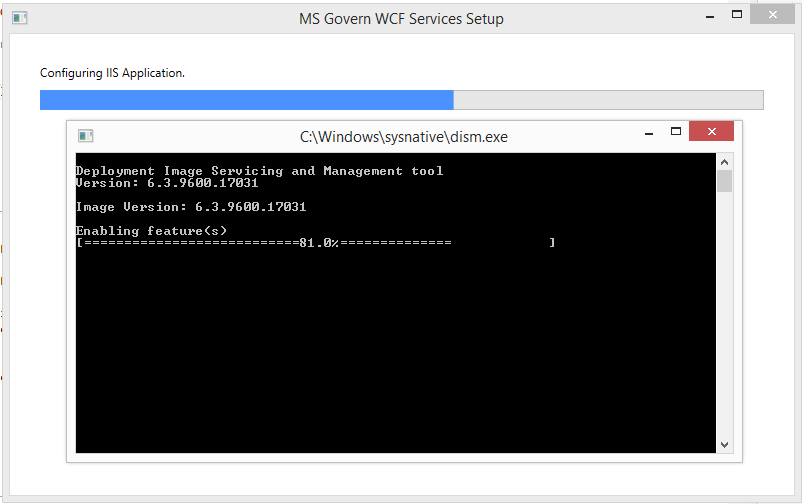Maximize the MS Govern WCF Services Setup window
The height and width of the screenshot is (504, 802).
click(x=737, y=14)
